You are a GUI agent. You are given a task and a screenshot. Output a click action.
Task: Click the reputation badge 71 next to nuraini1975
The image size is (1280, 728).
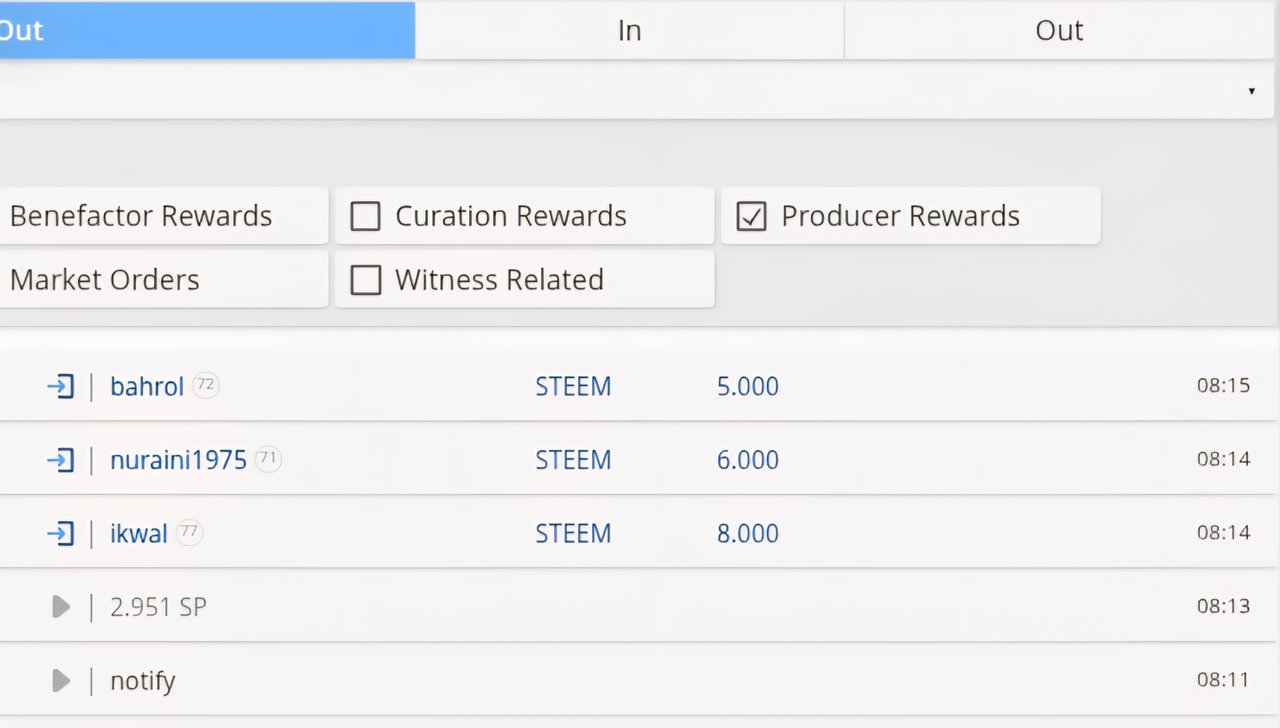tap(268, 459)
